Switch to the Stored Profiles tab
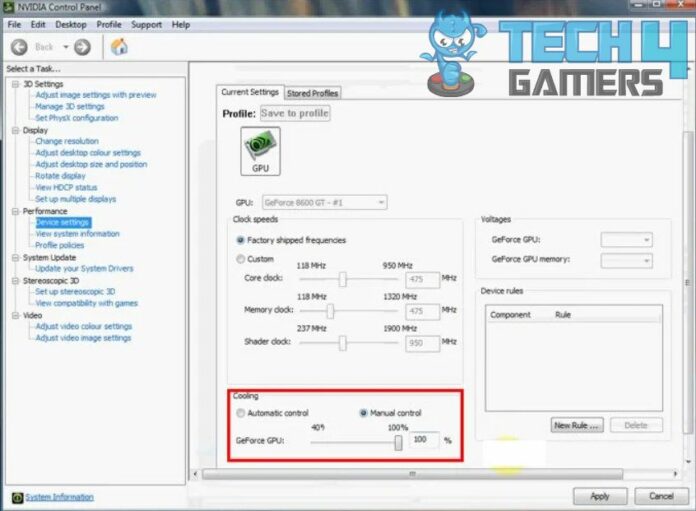The width and height of the screenshot is (696, 511). [312, 93]
